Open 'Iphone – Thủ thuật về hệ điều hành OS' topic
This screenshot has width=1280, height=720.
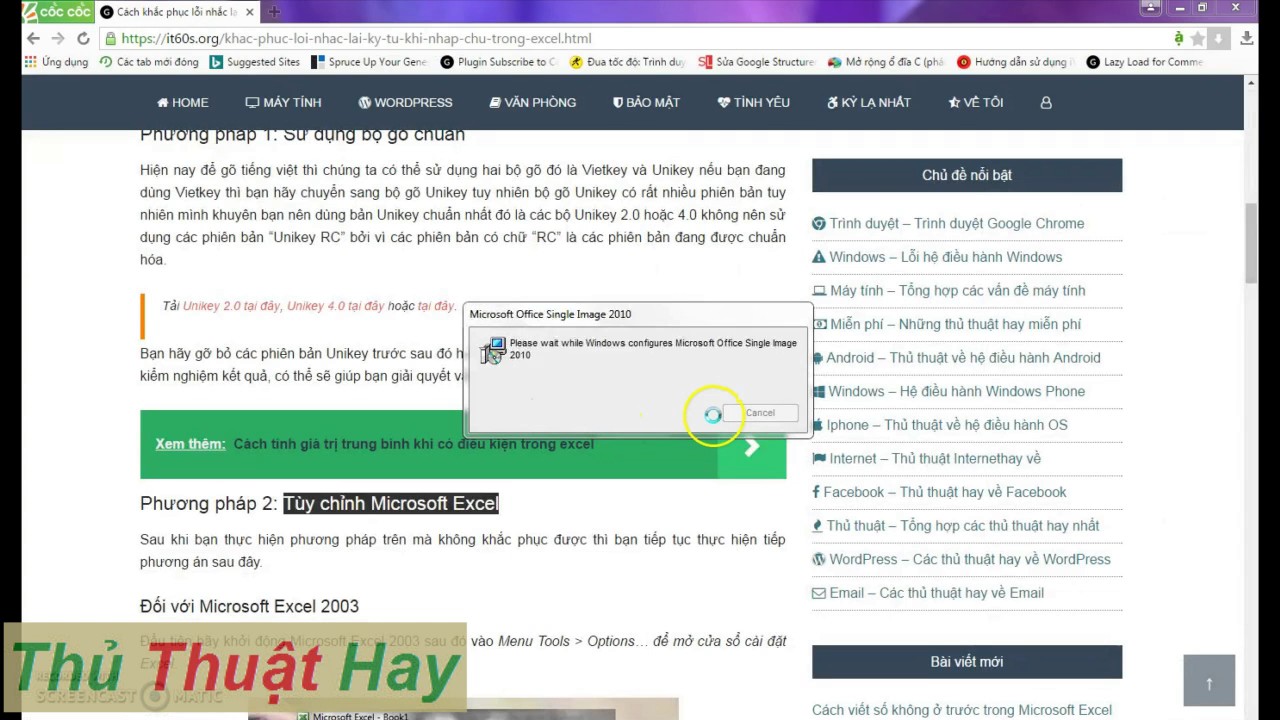tap(940, 425)
